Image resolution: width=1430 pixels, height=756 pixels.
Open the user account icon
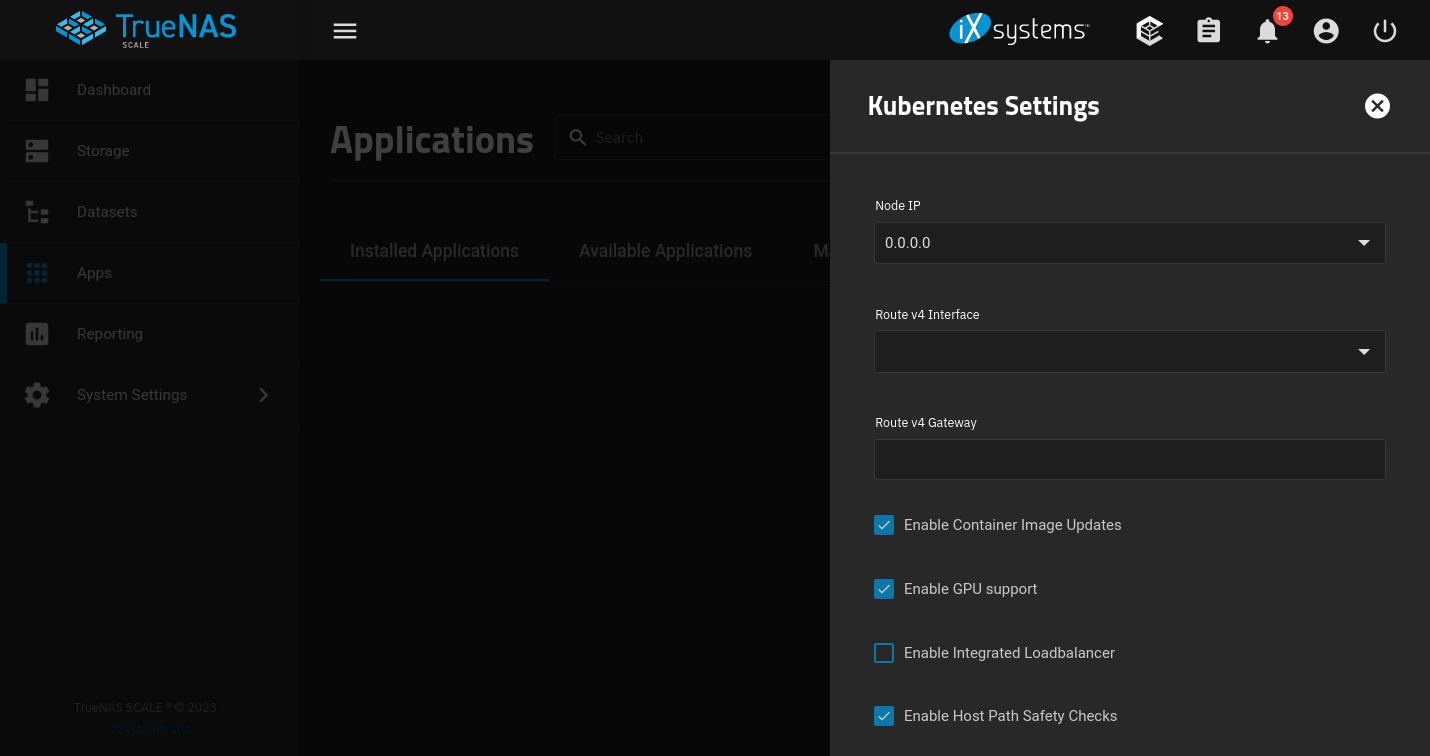click(x=1326, y=31)
